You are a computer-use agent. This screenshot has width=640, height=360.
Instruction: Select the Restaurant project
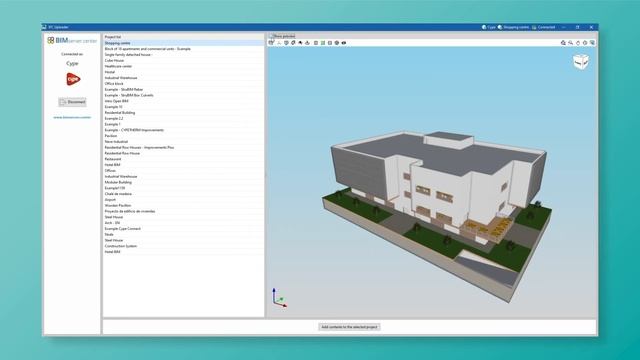click(184, 159)
